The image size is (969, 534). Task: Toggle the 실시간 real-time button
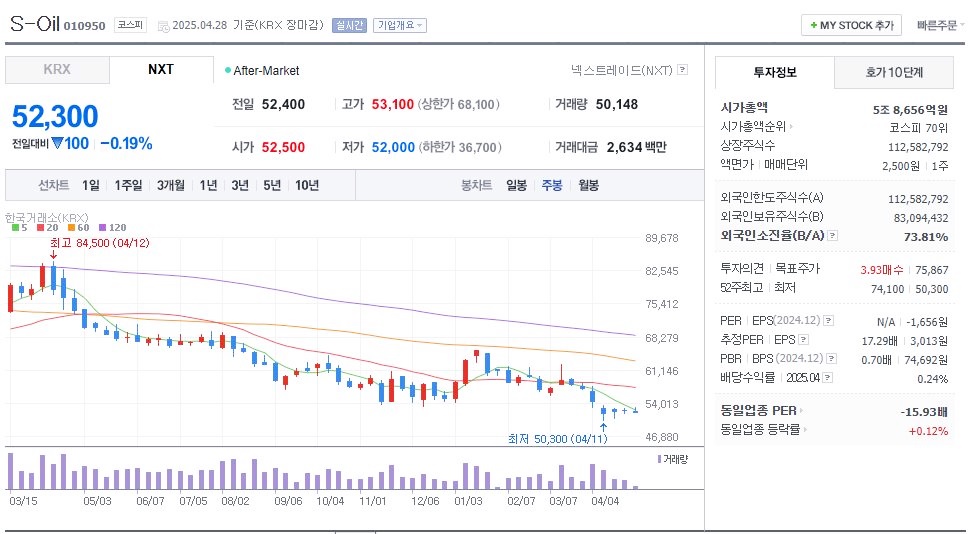coord(349,25)
